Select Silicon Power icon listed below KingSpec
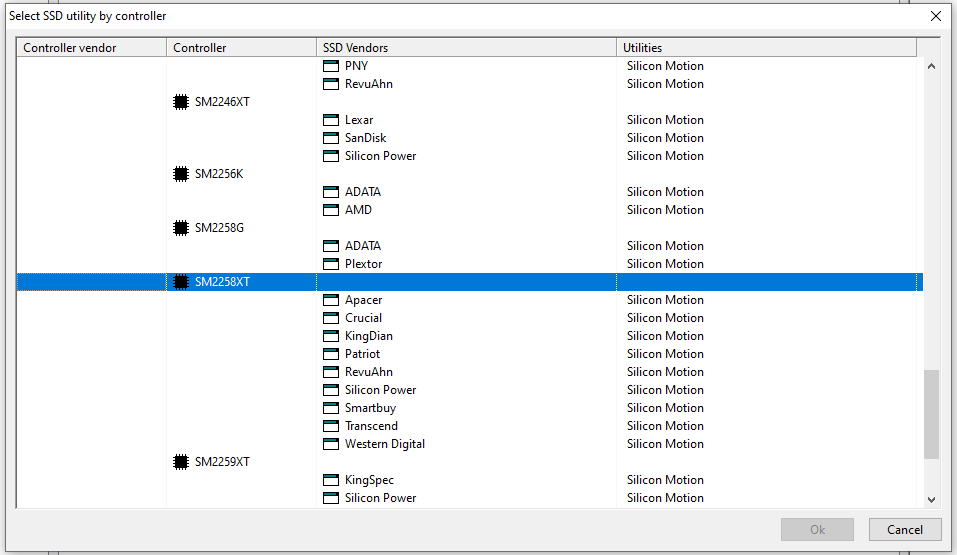This screenshot has width=957, height=555. click(x=331, y=498)
